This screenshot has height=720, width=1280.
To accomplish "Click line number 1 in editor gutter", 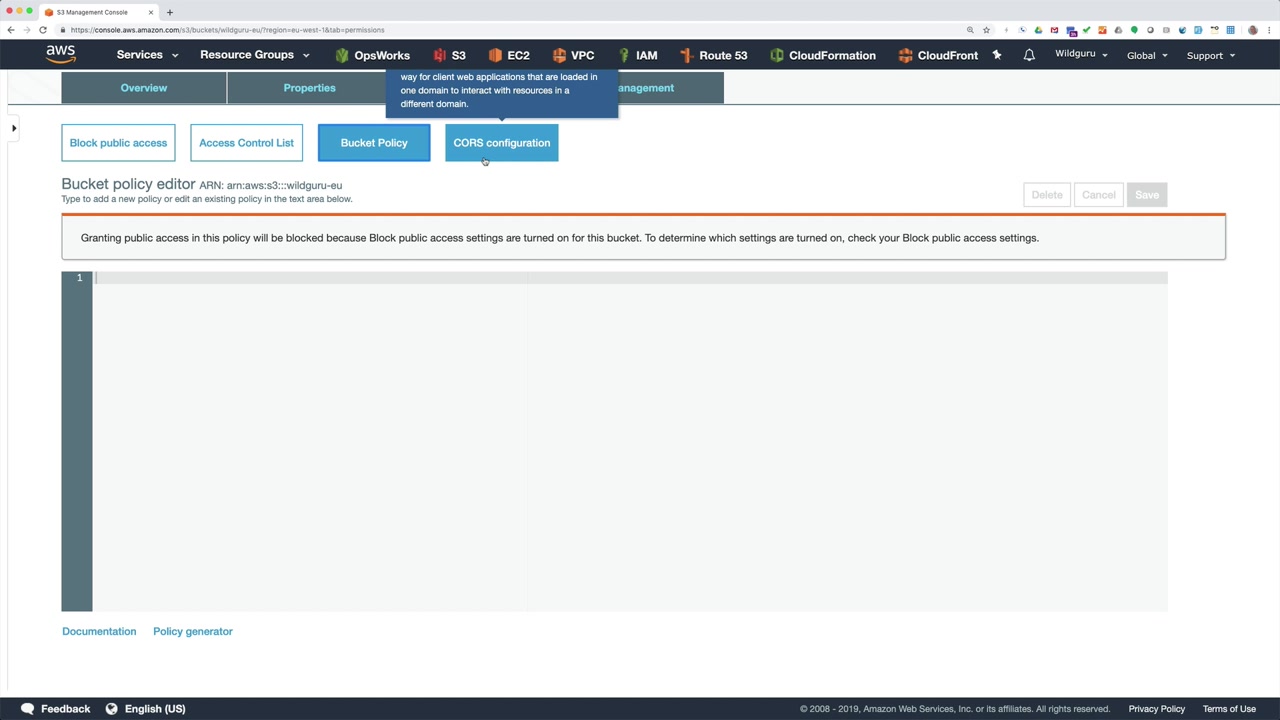I will click(79, 277).
